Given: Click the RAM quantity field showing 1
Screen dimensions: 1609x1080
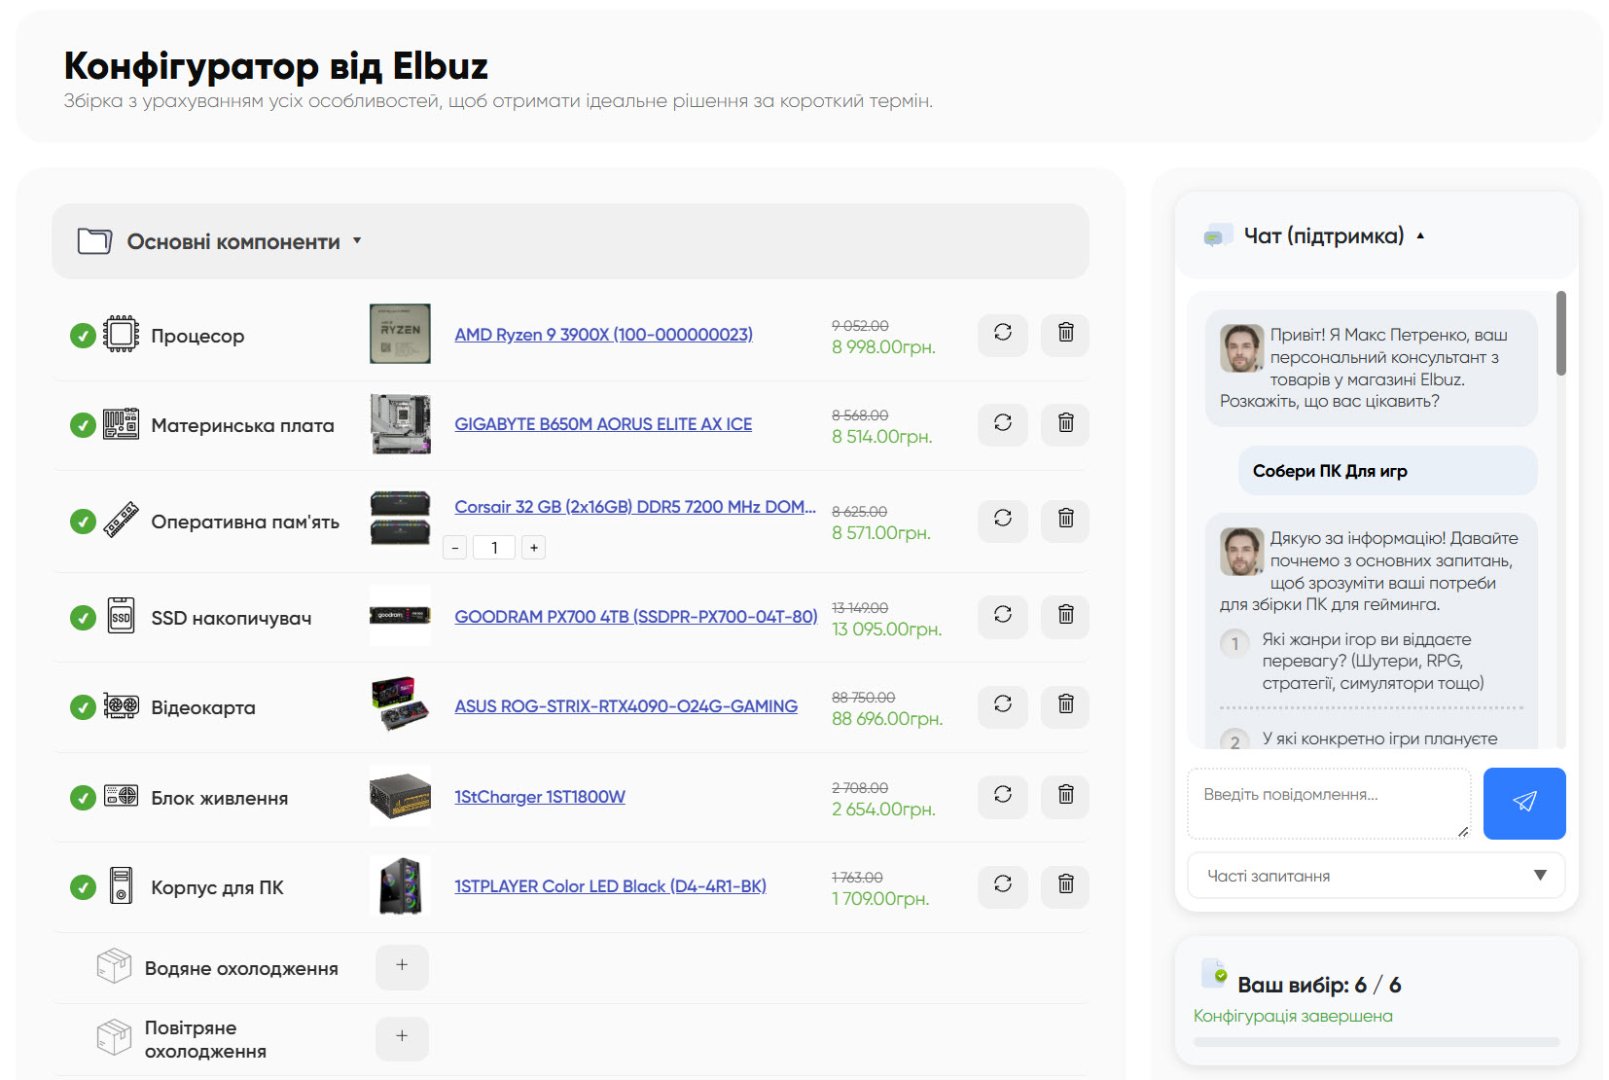Looking at the screenshot, I should tap(494, 548).
